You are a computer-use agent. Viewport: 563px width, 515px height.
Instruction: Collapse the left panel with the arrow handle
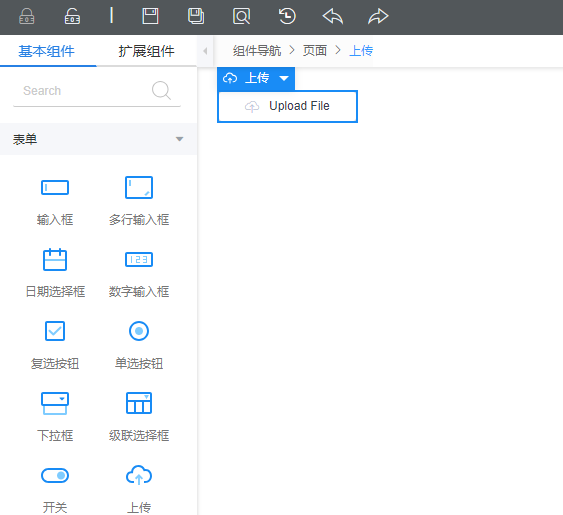coord(205,51)
